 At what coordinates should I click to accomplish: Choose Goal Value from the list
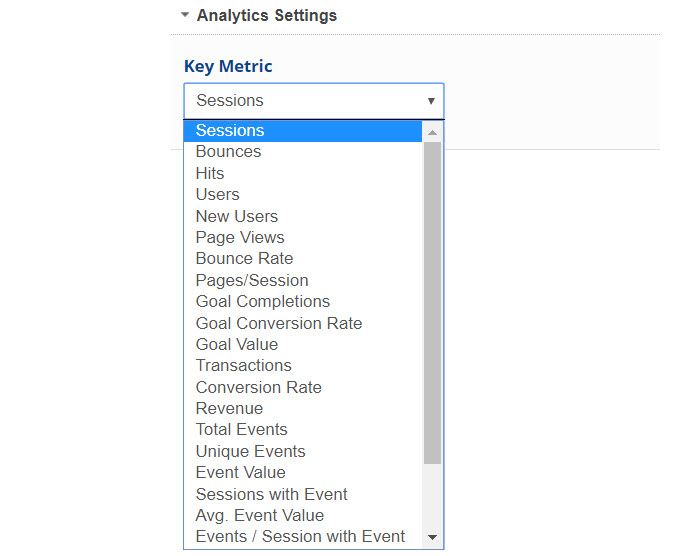(237, 344)
